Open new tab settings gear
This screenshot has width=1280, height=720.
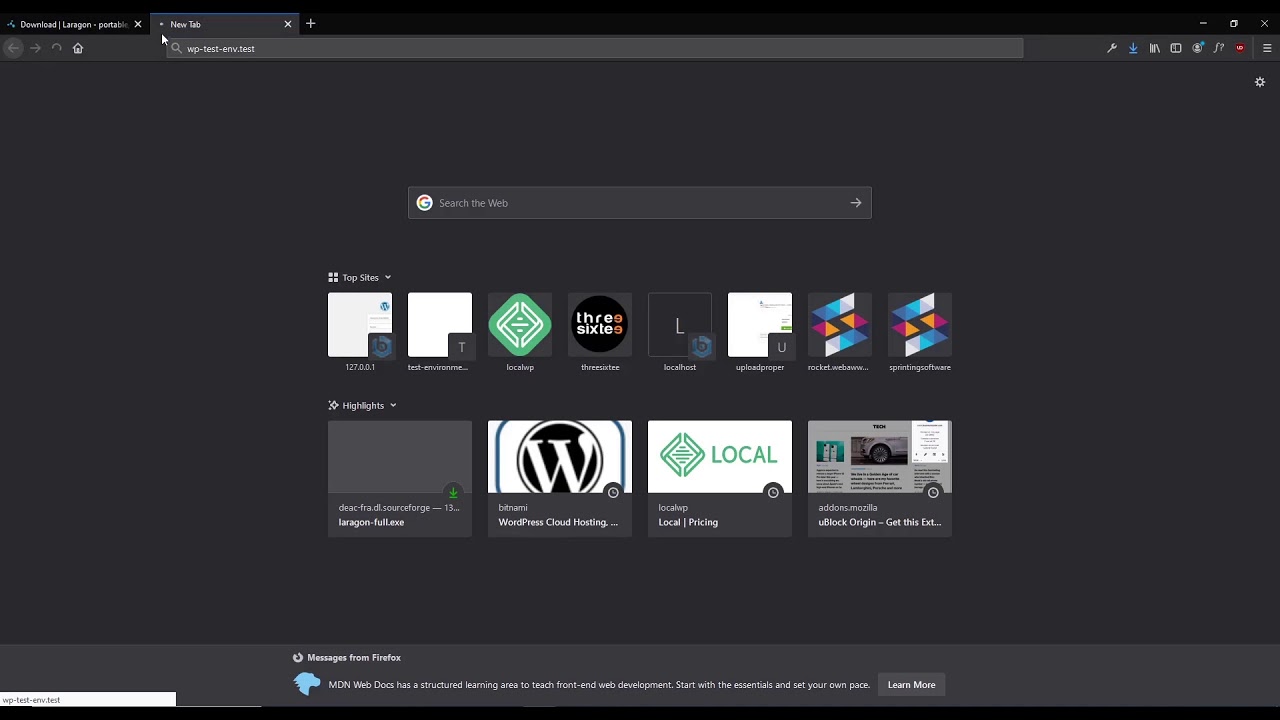[1260, 82]
